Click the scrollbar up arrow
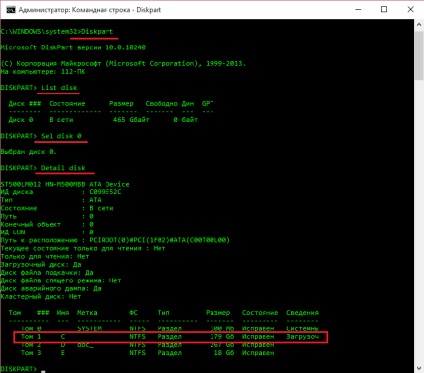 (419, 25)
